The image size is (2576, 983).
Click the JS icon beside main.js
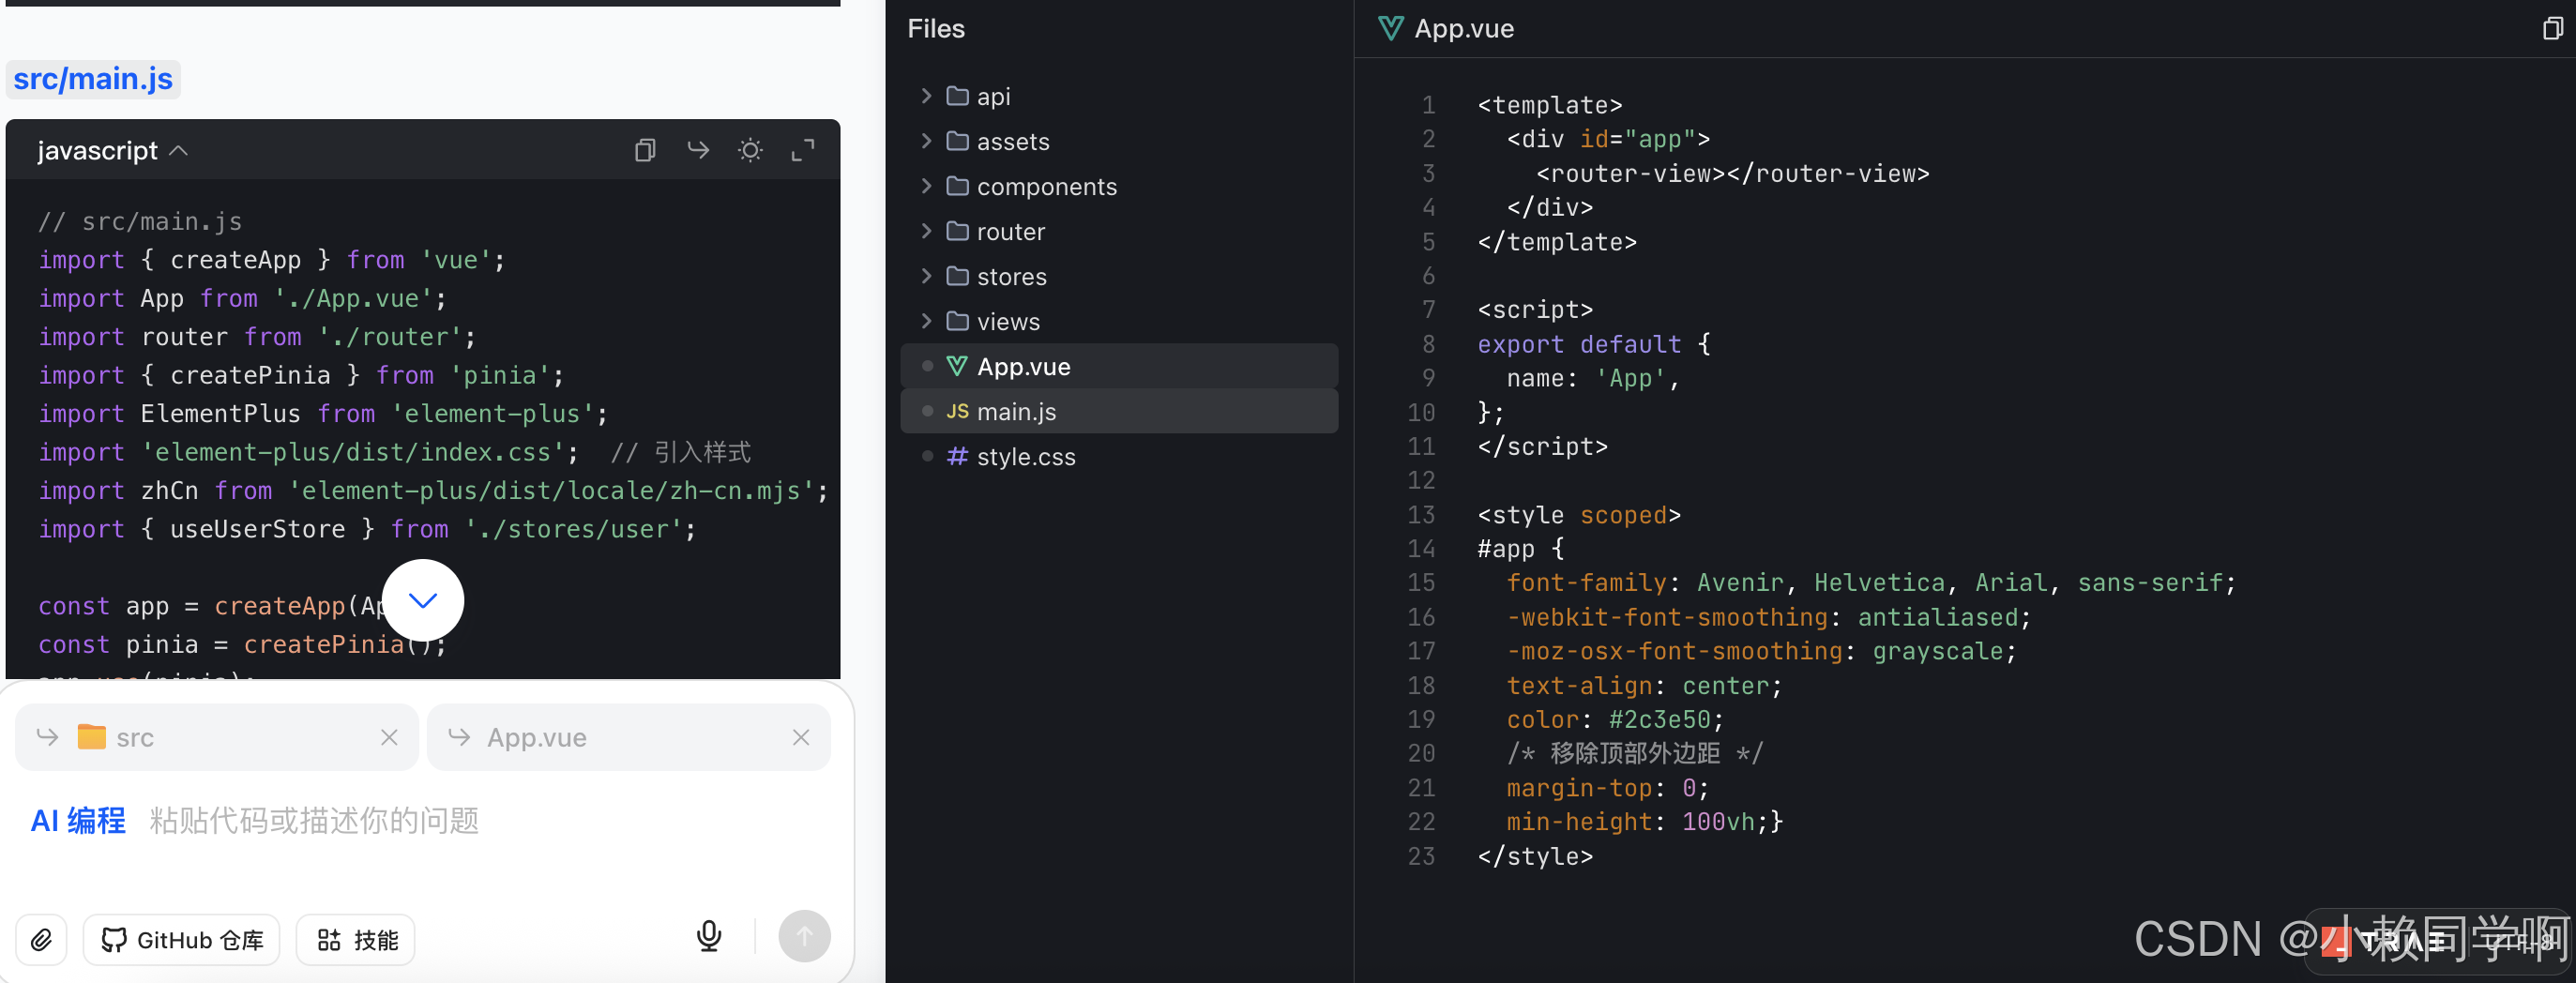click(x=957, y=411)
